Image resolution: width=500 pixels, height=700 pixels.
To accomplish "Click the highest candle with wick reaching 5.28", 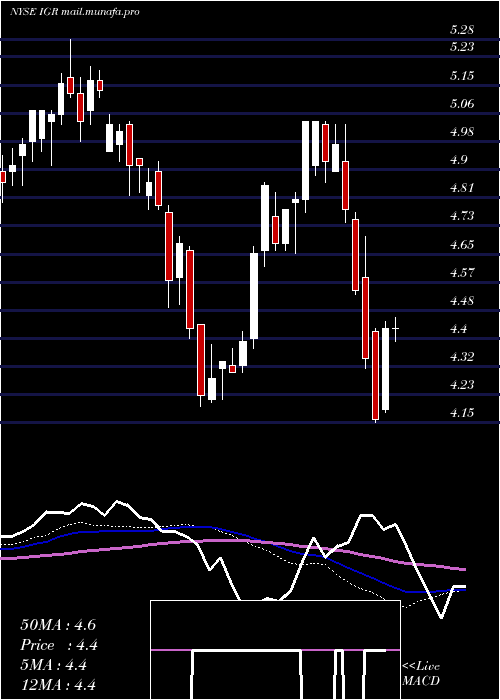I will (x=70, y=68).
